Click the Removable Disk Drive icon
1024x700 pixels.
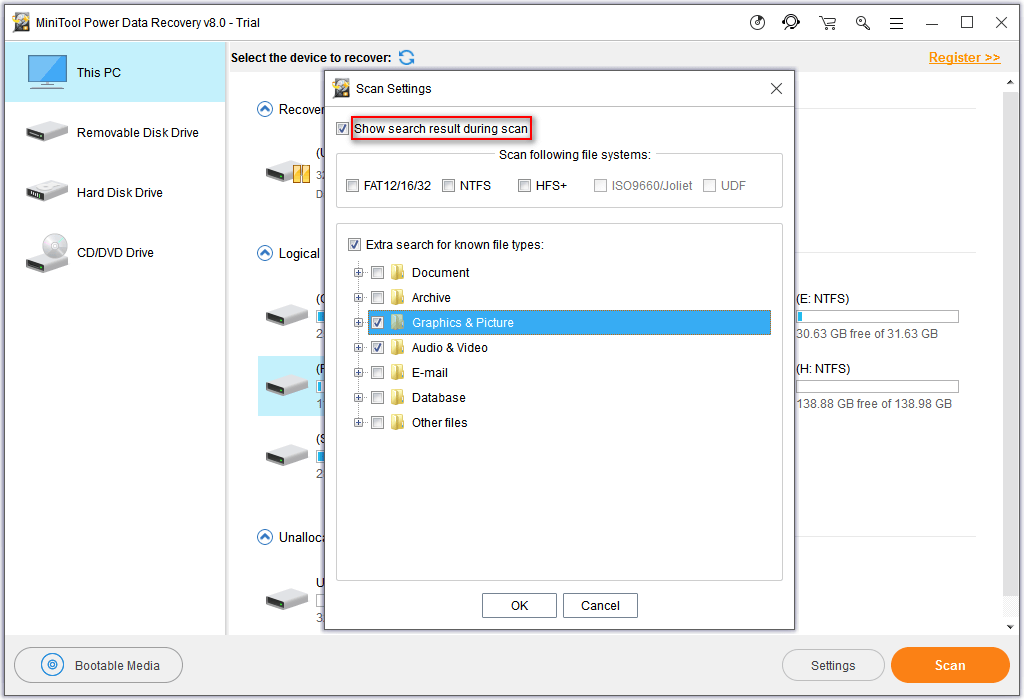[47, 131]
